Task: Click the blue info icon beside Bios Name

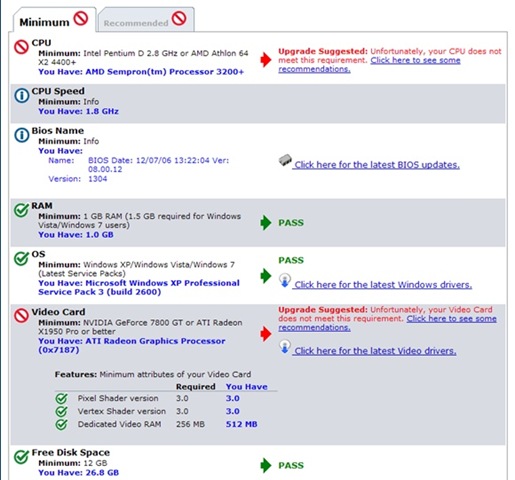Action: [22, 135]
